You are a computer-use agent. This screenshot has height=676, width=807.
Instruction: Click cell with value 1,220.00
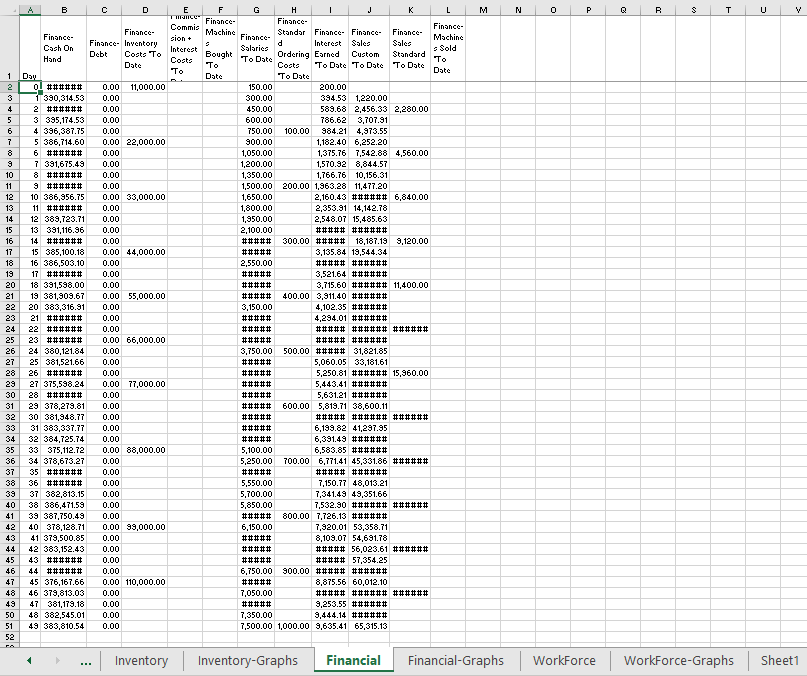tap(369, 98)
